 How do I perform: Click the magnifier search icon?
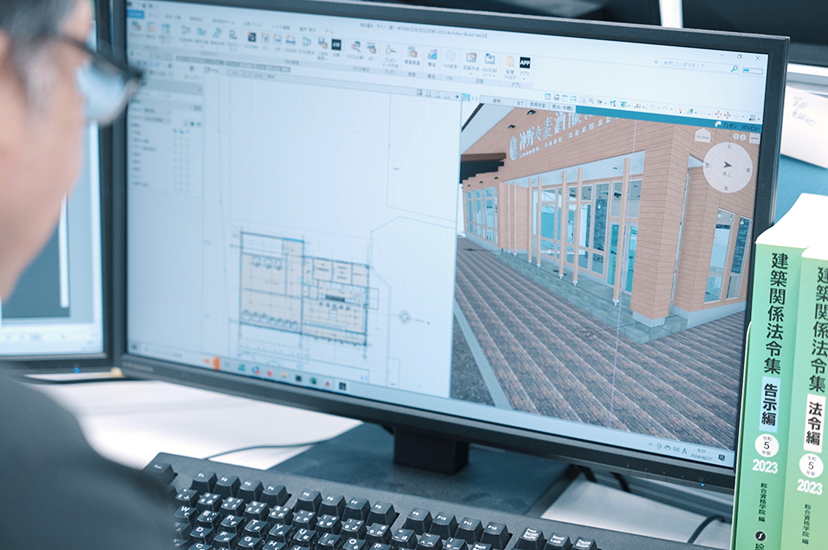click(x=734, y=69)
